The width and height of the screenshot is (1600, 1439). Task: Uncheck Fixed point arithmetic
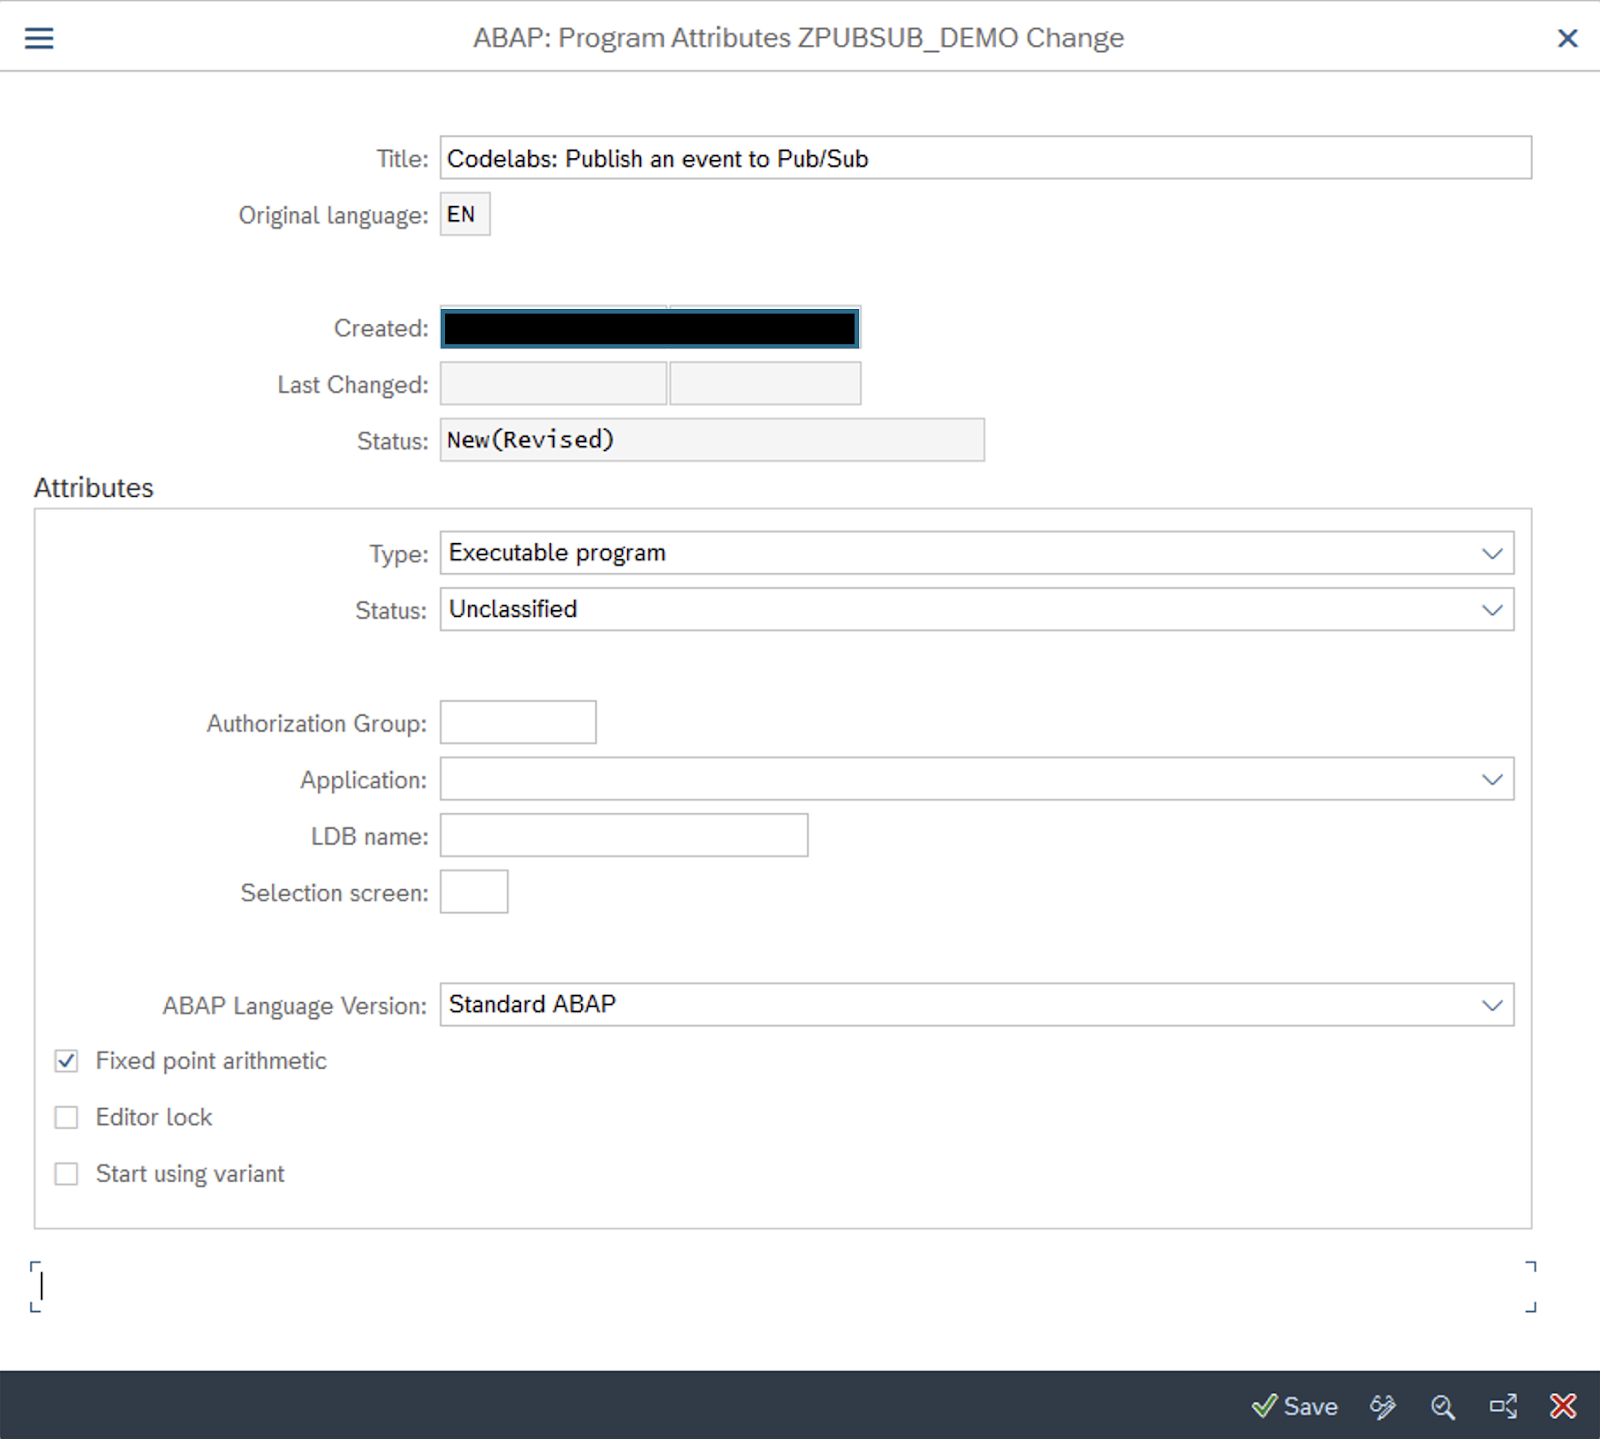pyautogui.click(x=66, y=1061)
